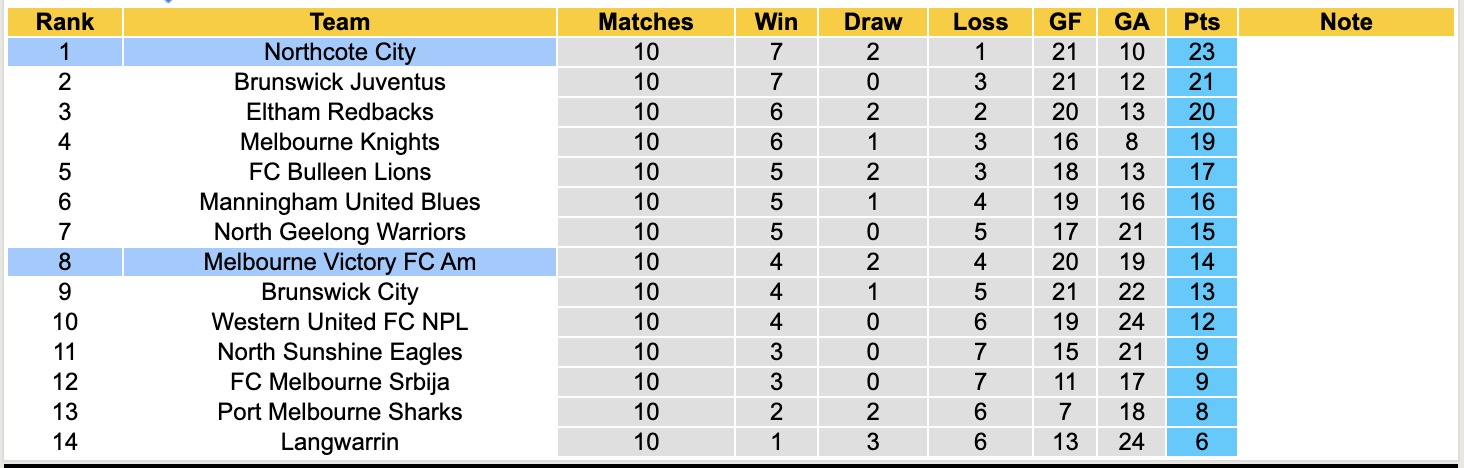
Task: Select FC Bulleen Lions row name
Action: coord(340,172)
